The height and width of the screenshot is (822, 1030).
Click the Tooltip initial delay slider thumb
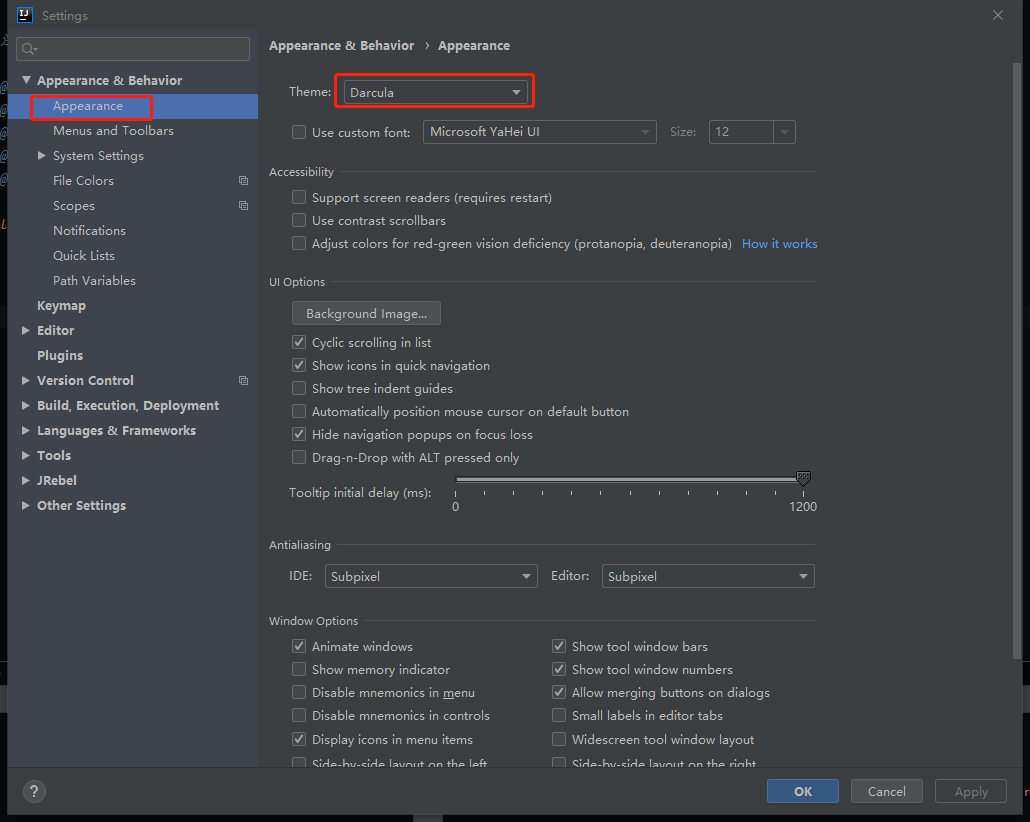tap(803, 478)
